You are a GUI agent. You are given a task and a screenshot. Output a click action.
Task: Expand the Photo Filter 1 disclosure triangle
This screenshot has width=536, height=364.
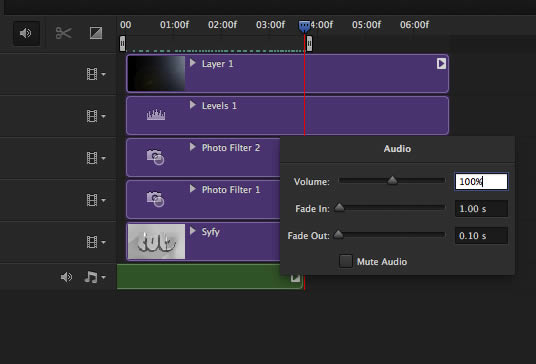tap(193, 189)
